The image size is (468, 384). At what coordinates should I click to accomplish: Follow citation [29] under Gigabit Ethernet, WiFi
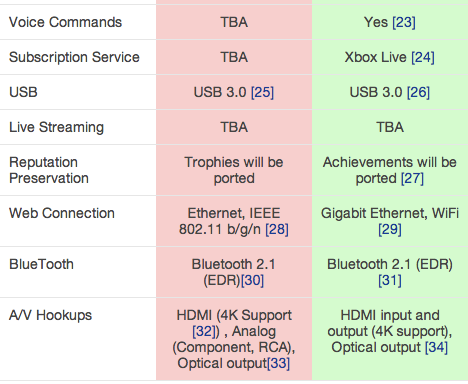(390, 230)
